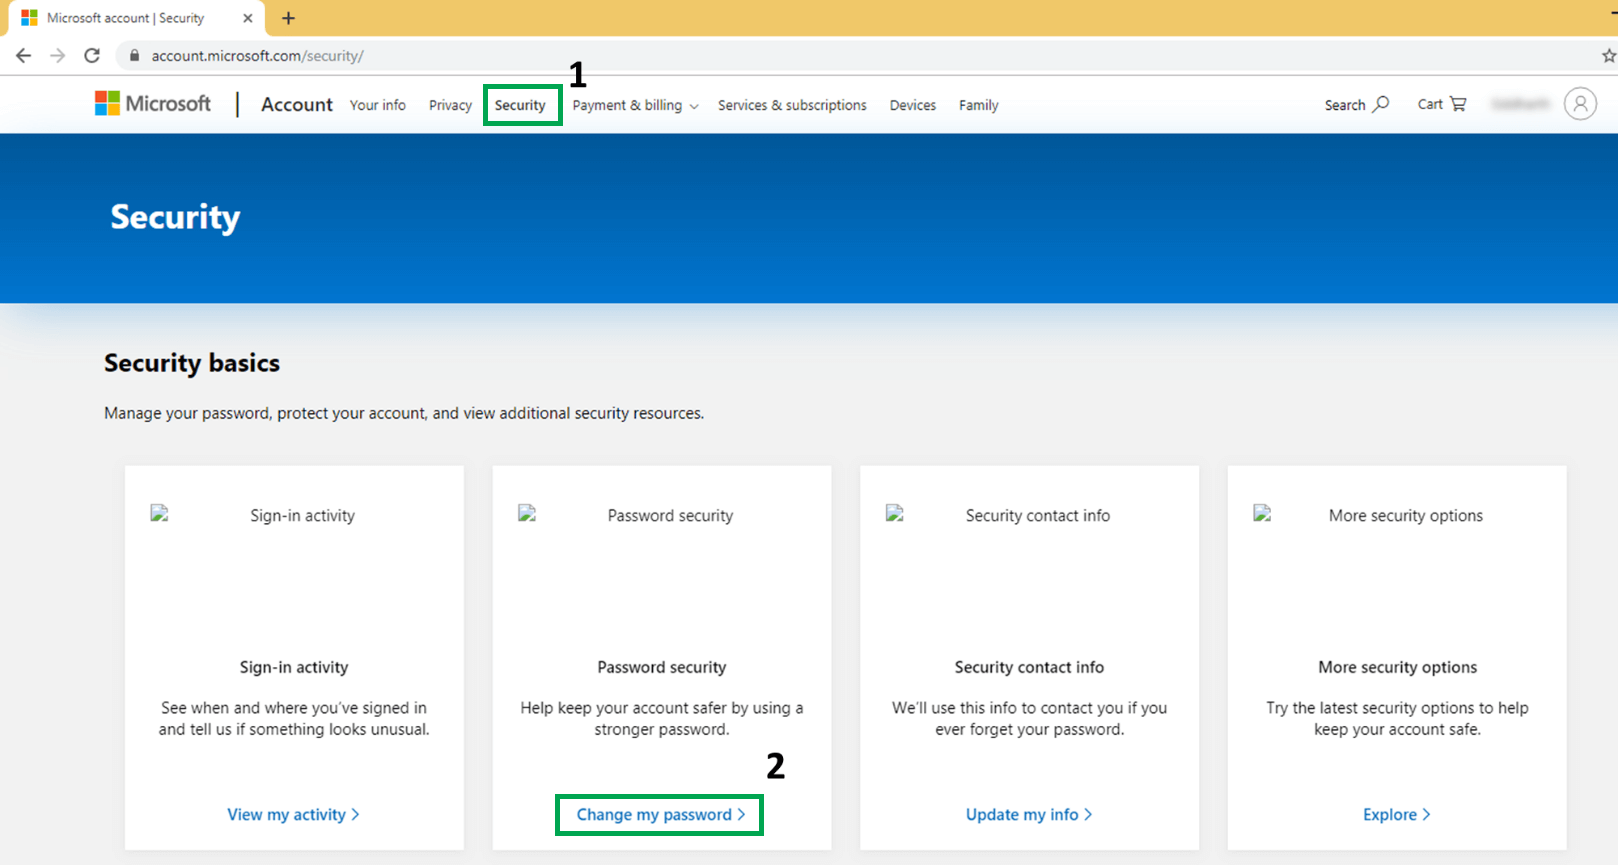The image size is (1618, 865).
Task: Open search with magnifier icon
Action: [1381, 104]
